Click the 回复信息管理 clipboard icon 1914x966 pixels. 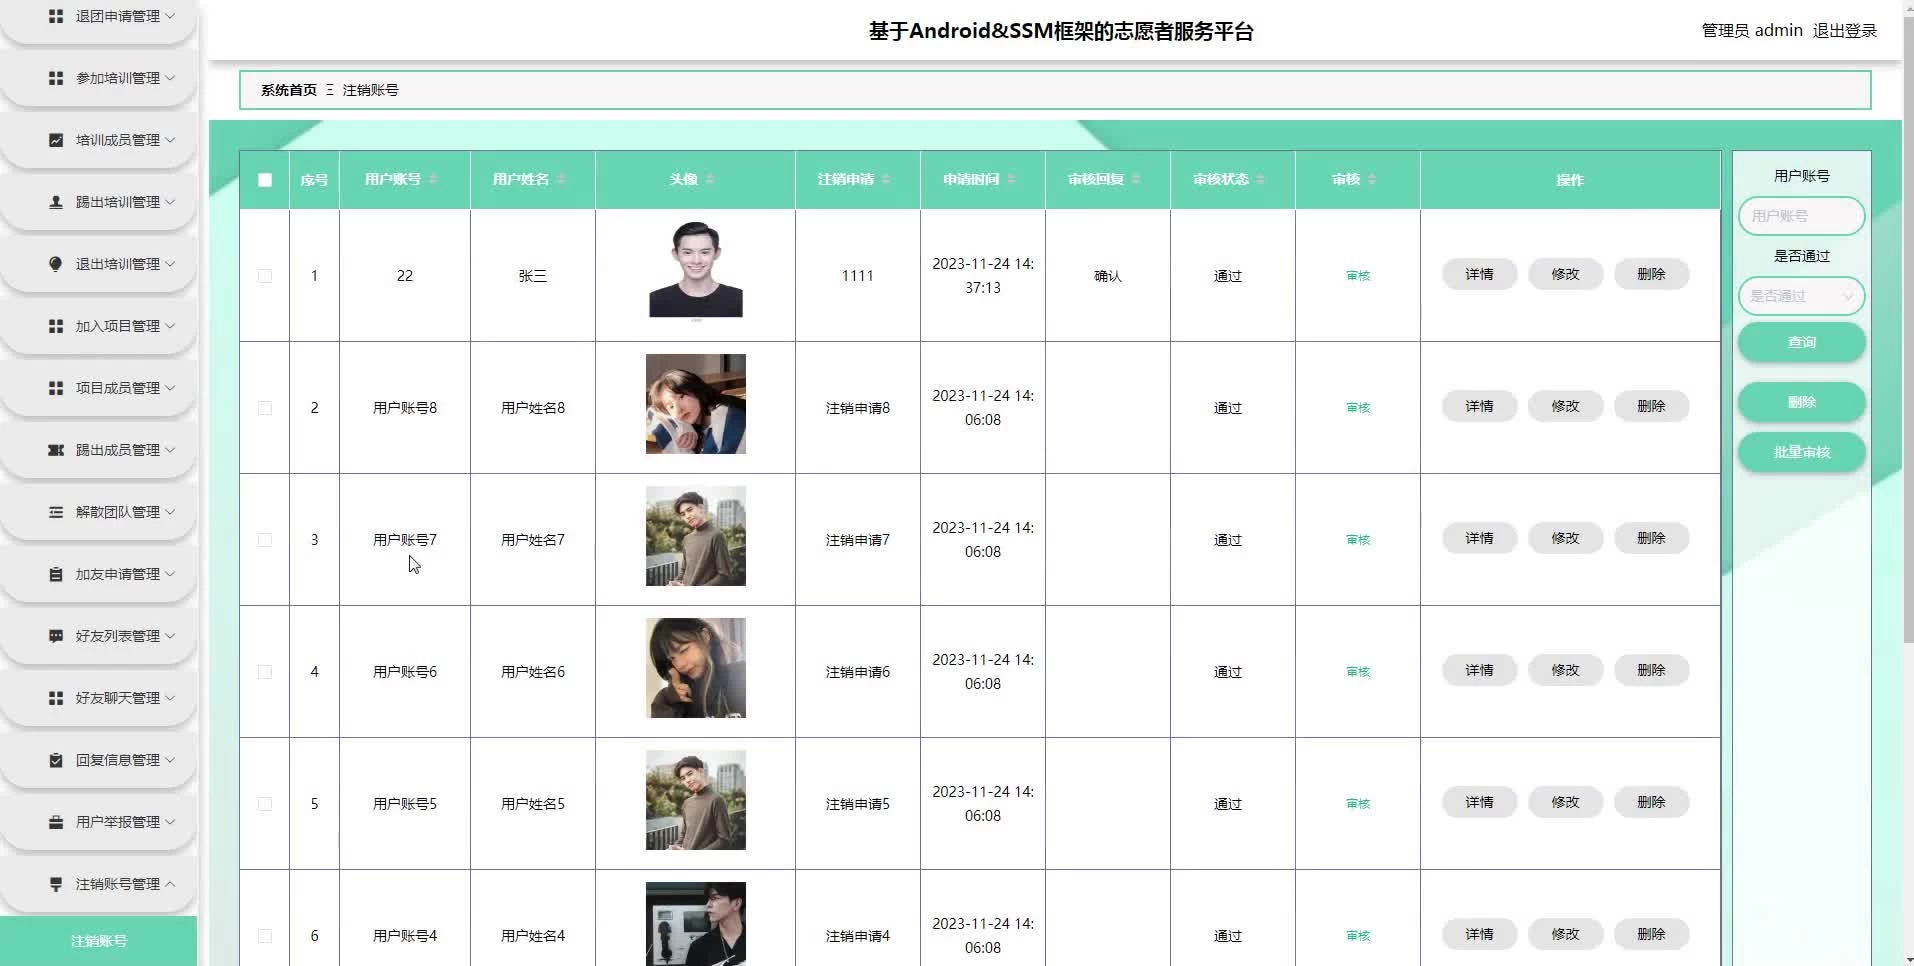click(56, 760)
